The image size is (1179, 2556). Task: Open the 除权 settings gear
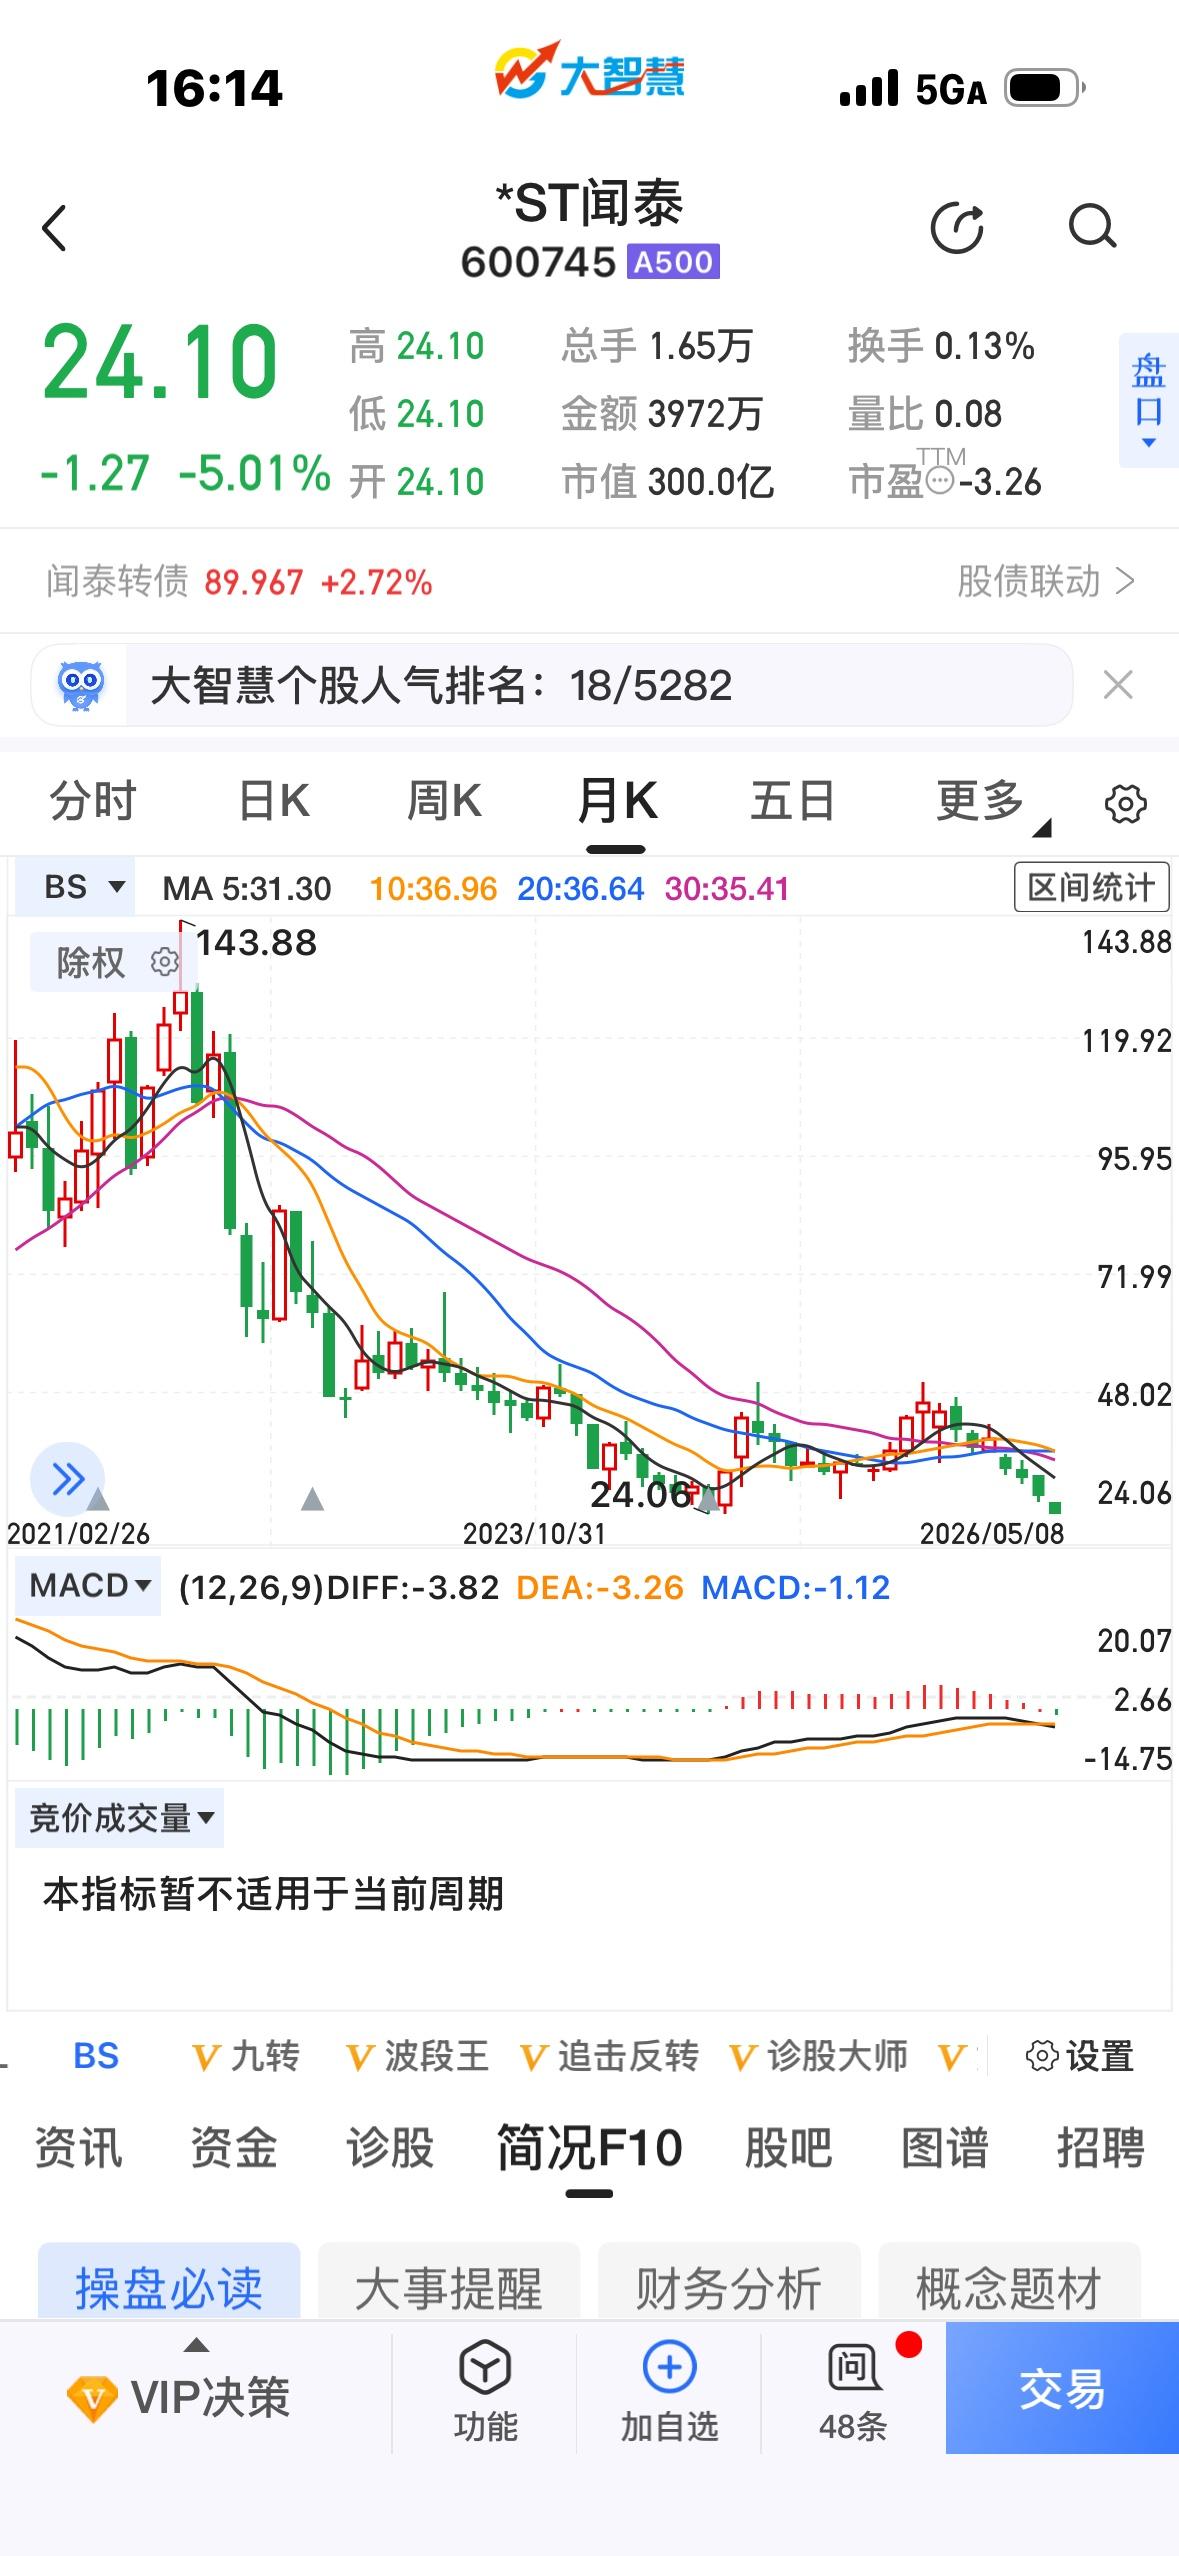[x=164, y=962]
